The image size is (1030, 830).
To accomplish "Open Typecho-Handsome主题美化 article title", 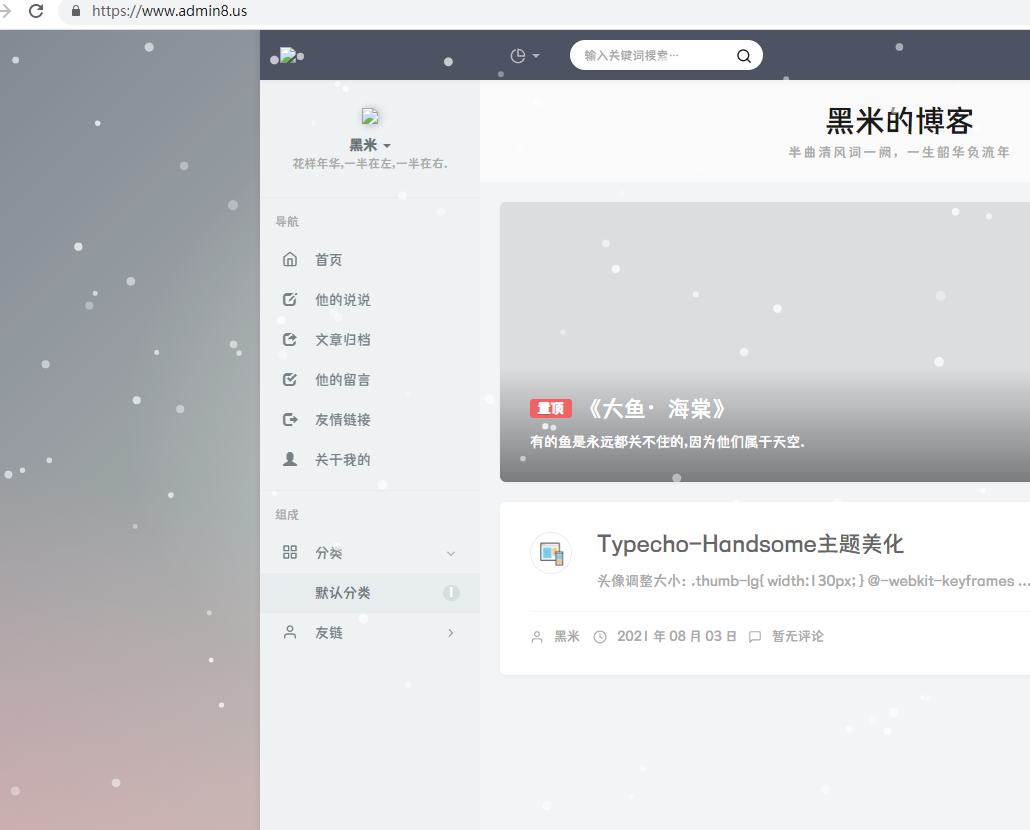I will point(750,544).
